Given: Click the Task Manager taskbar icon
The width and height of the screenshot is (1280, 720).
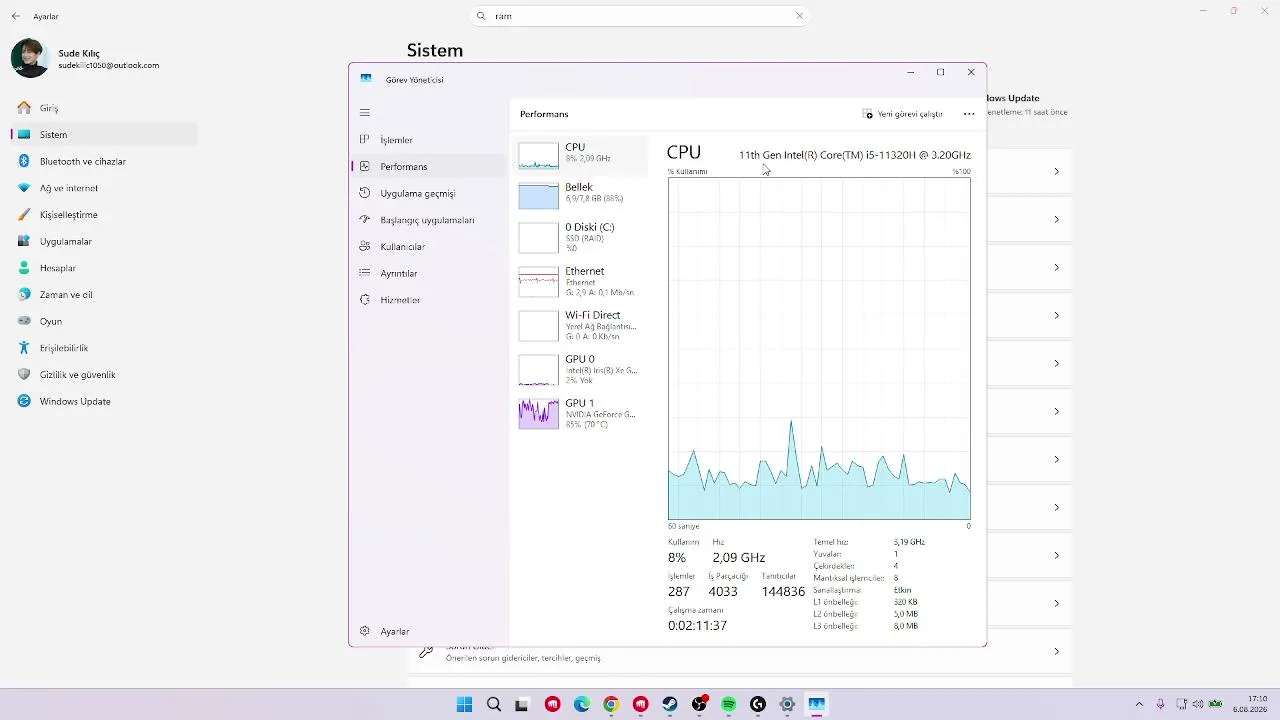Looking at the screenshot, I should (x=817, y=704).
